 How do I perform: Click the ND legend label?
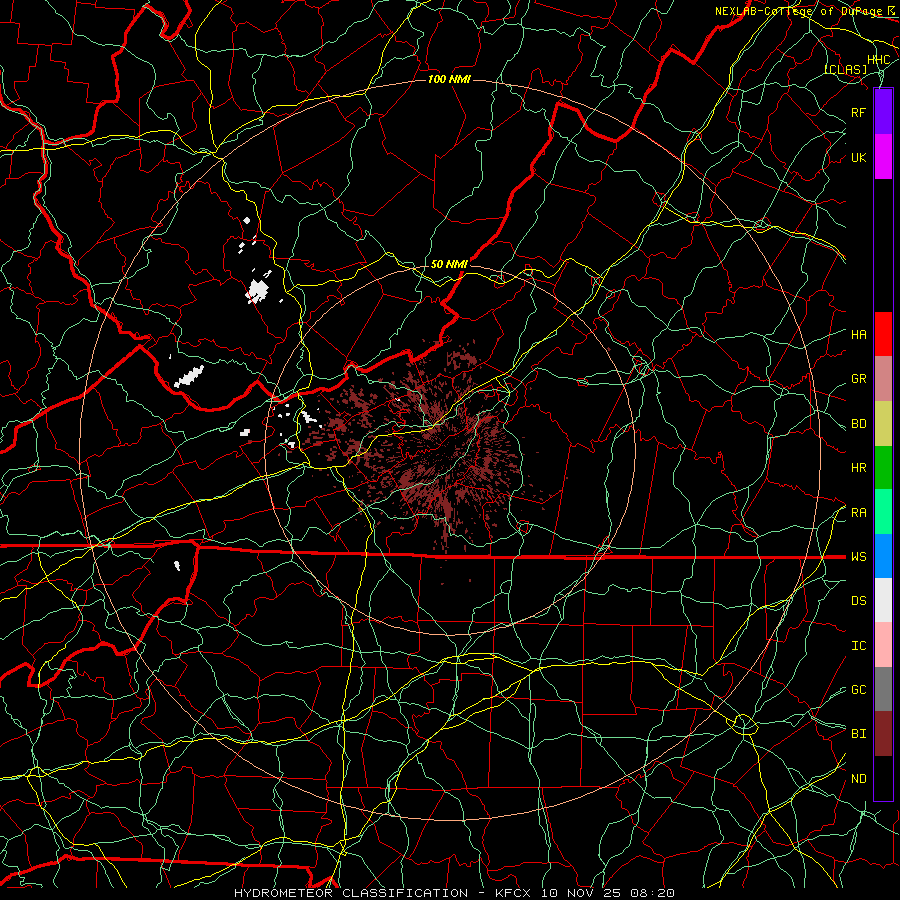click(859, 779)
